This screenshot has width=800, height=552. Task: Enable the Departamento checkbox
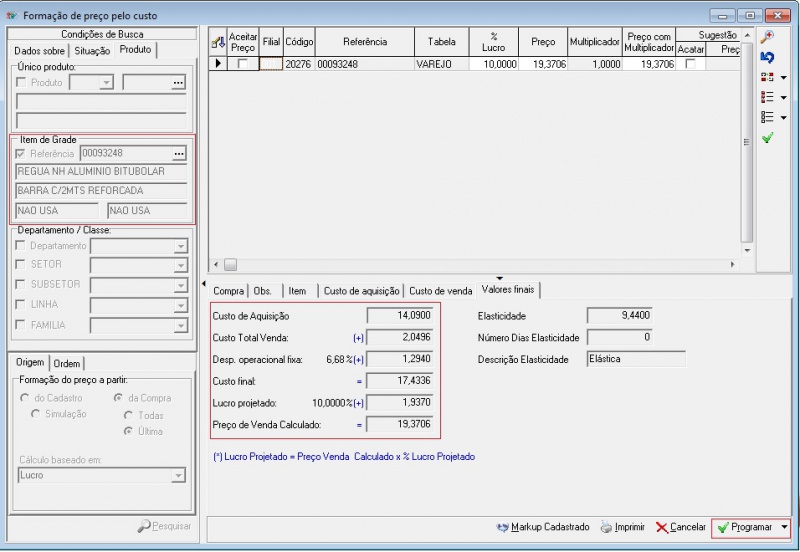[21, 246]
